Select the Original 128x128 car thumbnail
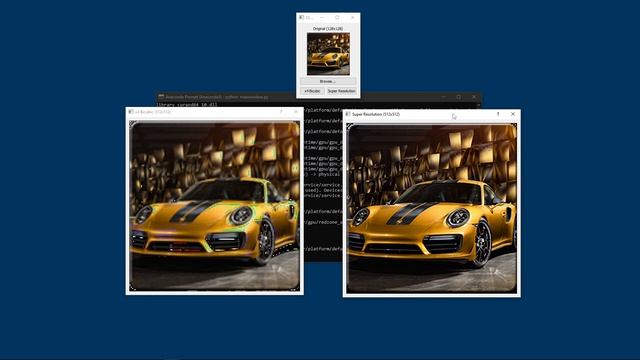 (x=328, y=54)
